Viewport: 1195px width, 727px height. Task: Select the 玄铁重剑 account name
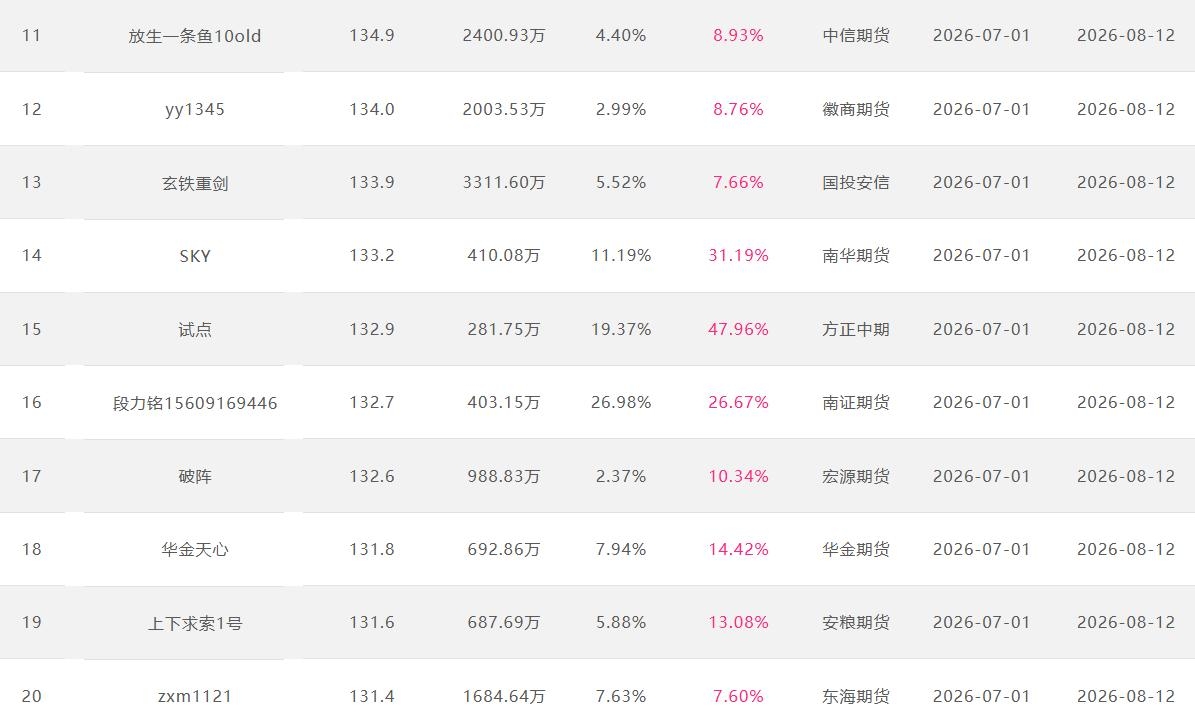pyautogui.click(x=194, y=183)
